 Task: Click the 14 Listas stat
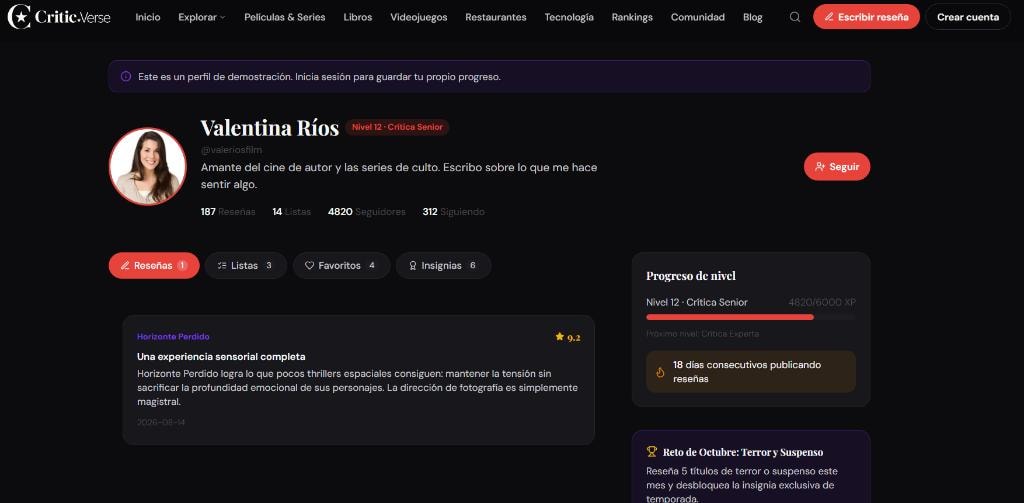pos(291,212)
